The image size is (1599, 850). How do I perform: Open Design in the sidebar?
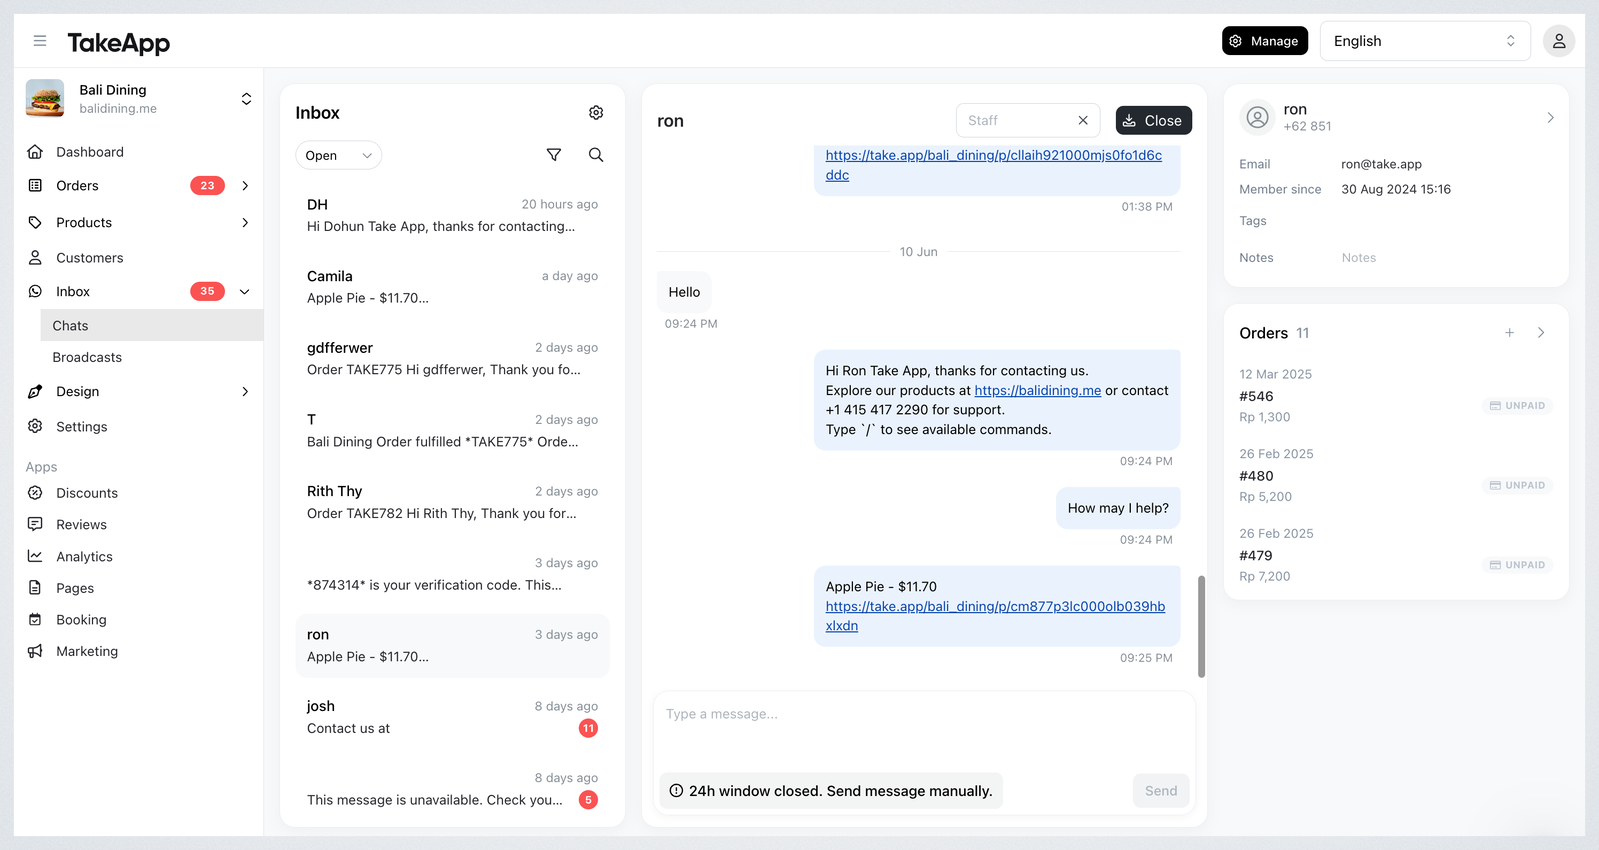78,392
